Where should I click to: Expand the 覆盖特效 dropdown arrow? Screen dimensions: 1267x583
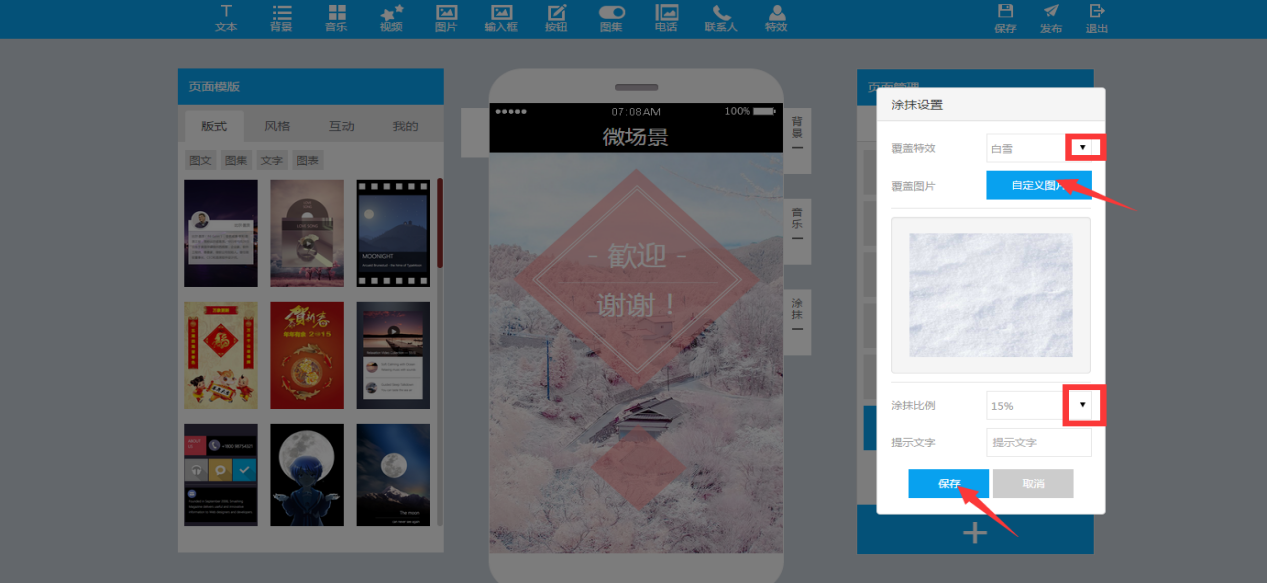tap(1082, 148)
